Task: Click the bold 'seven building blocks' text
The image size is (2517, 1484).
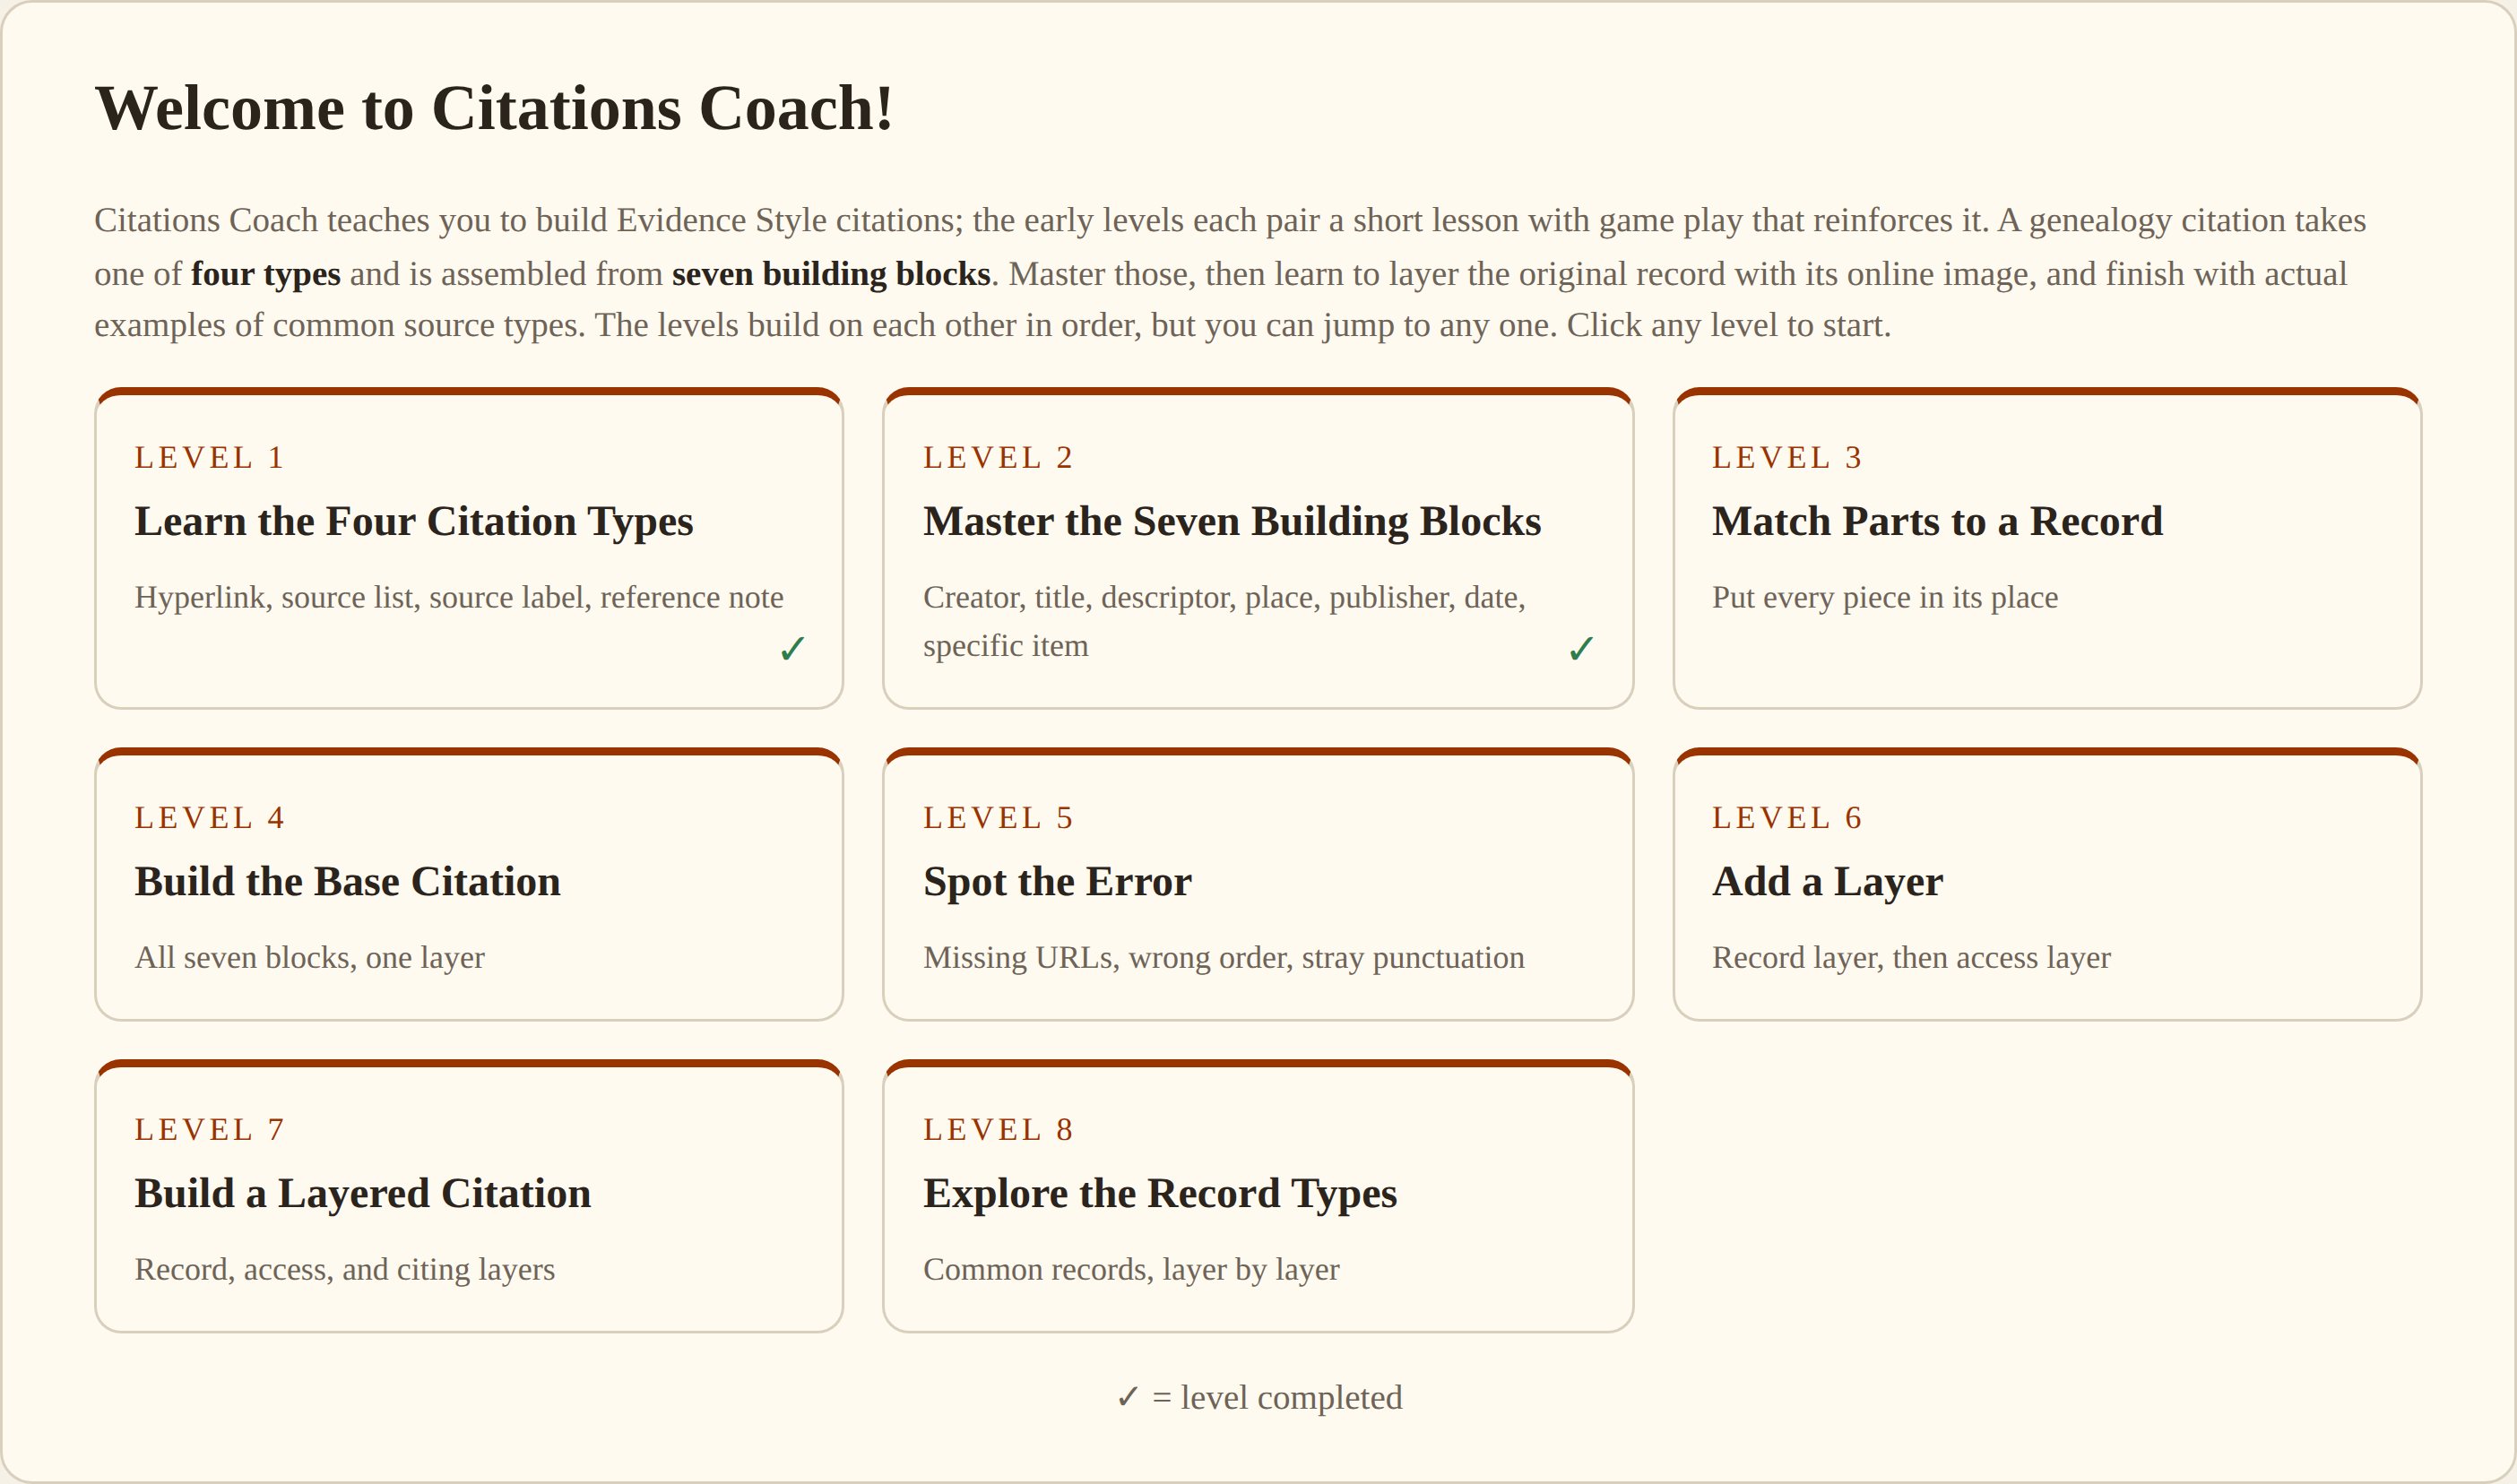Action: pyautogui.click(x=831, y=274)
